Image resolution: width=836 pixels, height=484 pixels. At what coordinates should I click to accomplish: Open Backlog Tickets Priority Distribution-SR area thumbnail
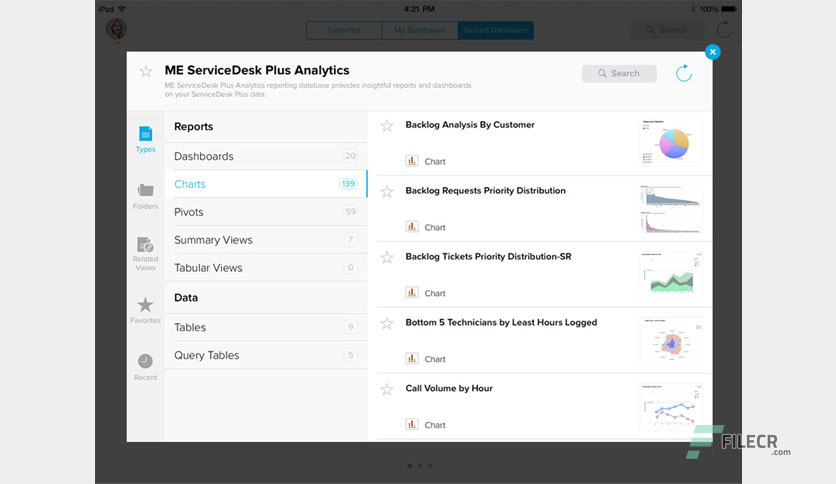(x=671, y=274)
